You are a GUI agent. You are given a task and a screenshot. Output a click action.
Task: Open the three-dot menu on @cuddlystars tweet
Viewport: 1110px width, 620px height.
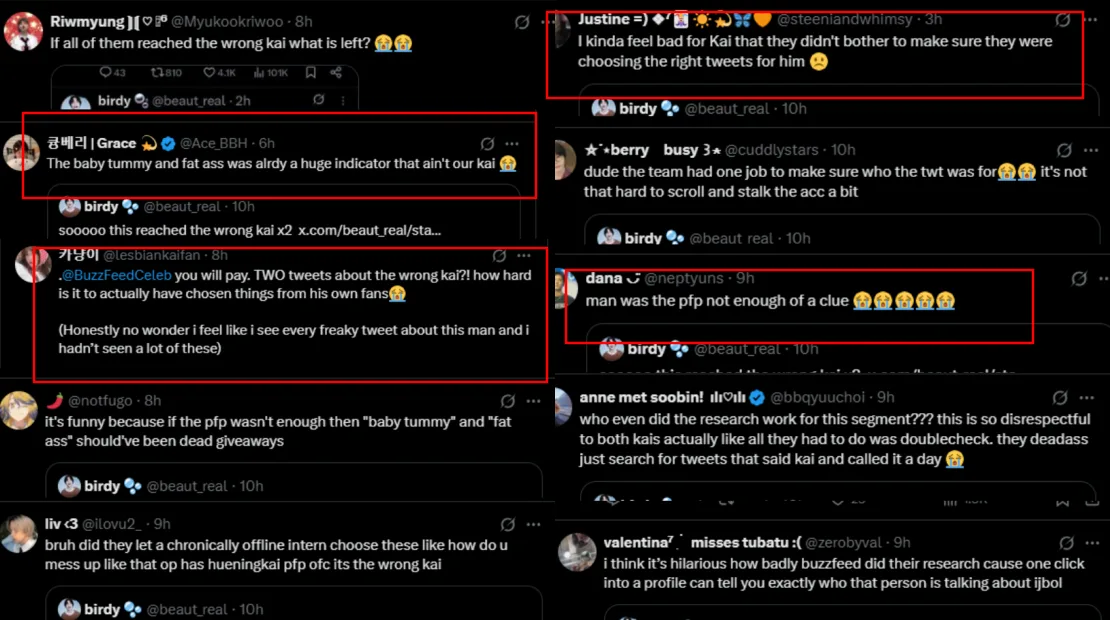(1089, 150)
